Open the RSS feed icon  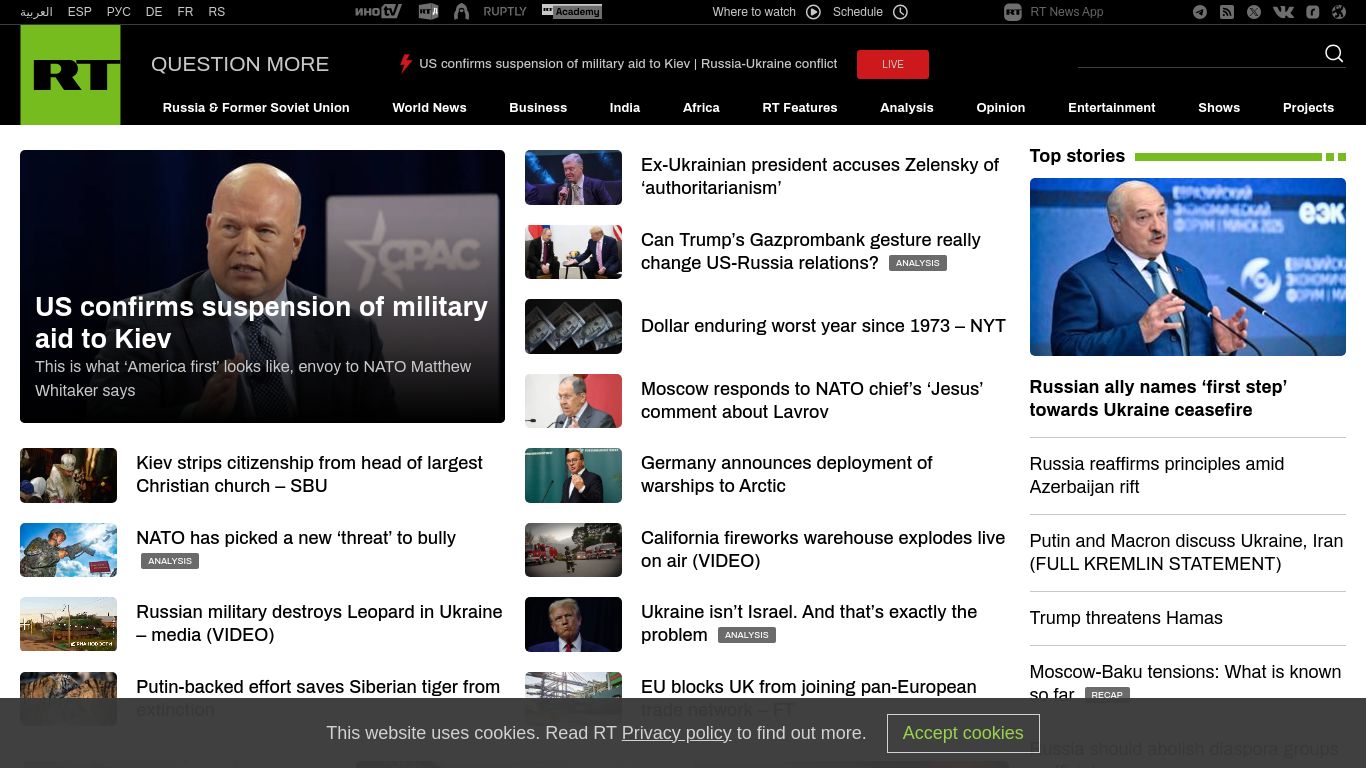pos(1227,12)
